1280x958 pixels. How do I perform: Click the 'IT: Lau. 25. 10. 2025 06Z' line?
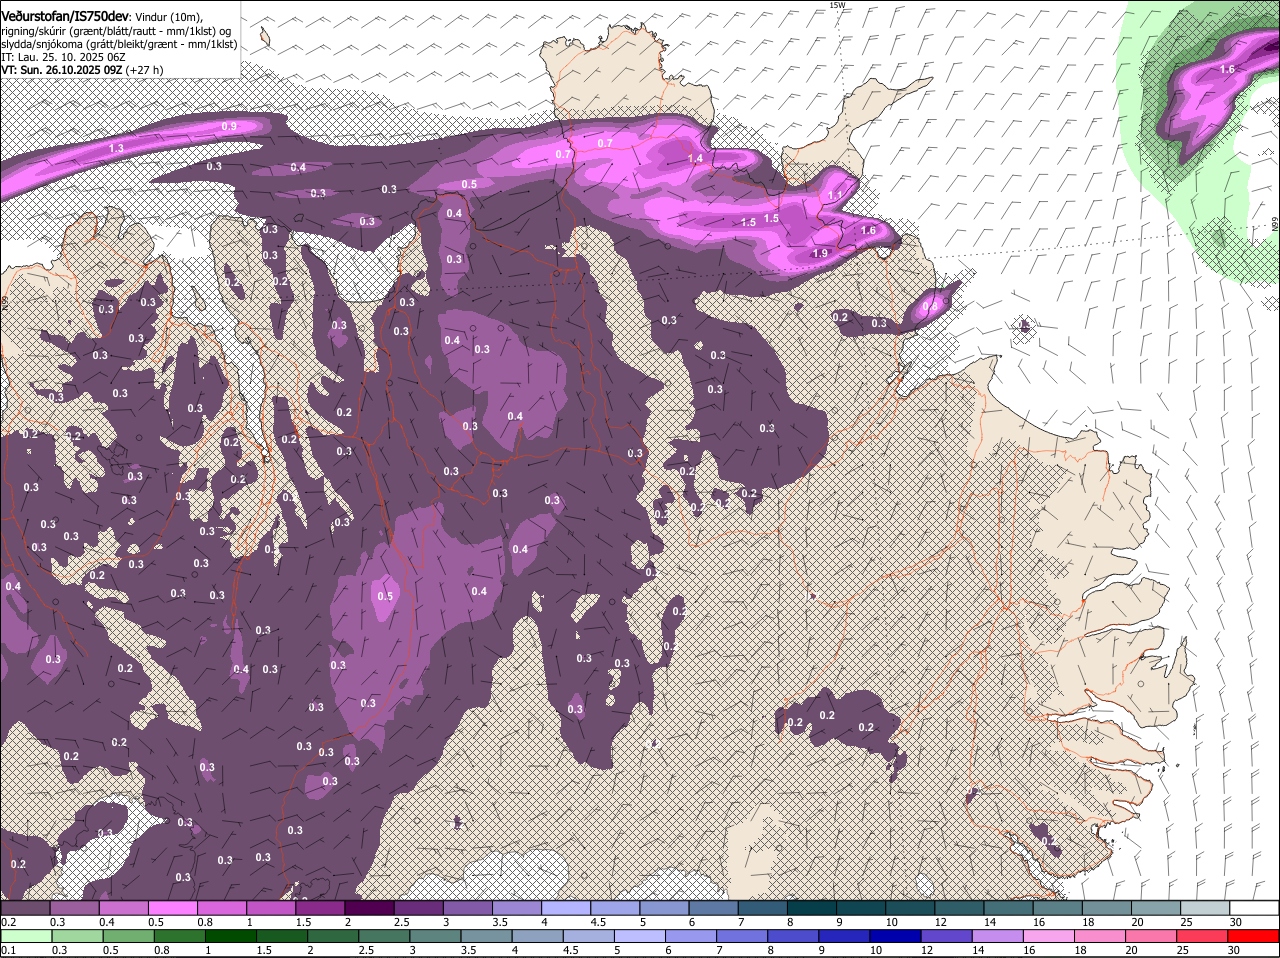coord(63,57)
